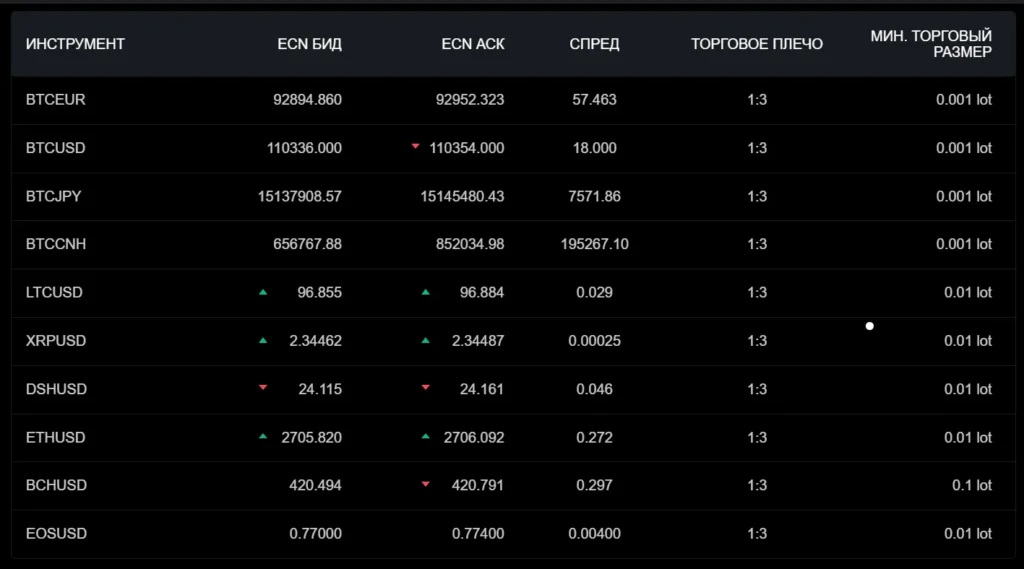Click ETHUSD spread 0.272

click(x=594, y=438)
